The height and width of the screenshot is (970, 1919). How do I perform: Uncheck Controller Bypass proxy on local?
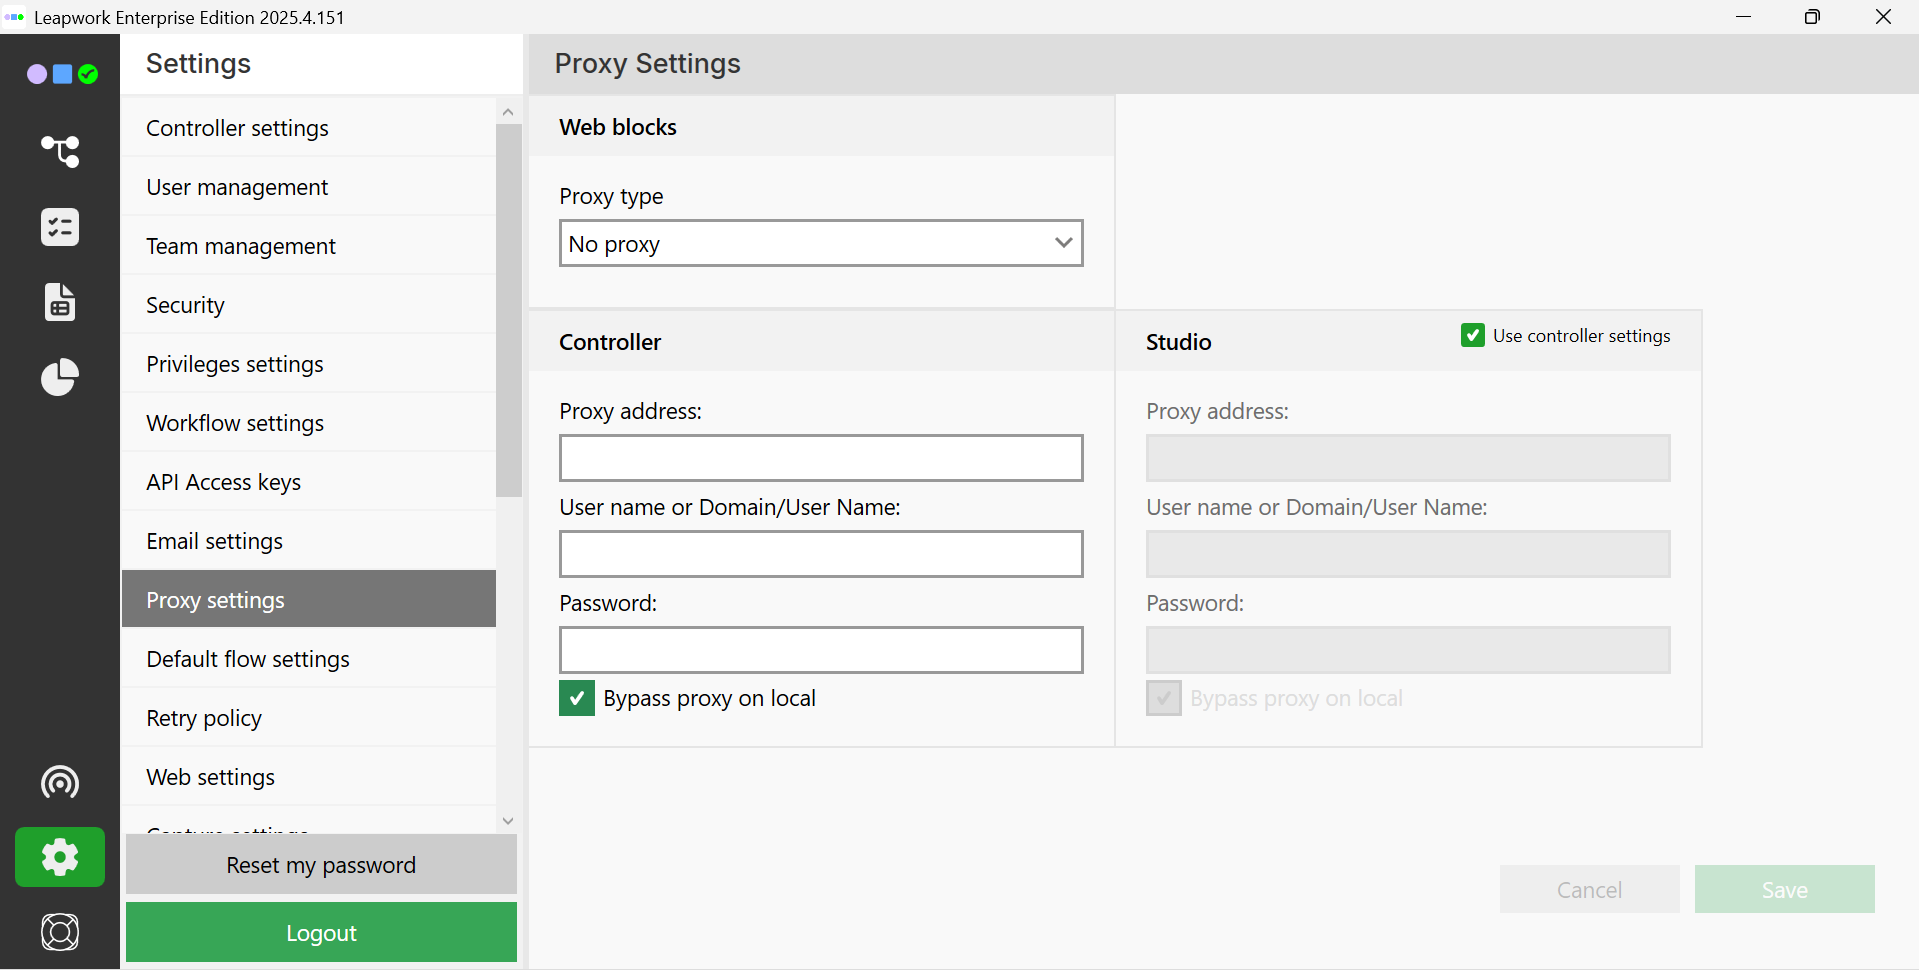(577, 698)
